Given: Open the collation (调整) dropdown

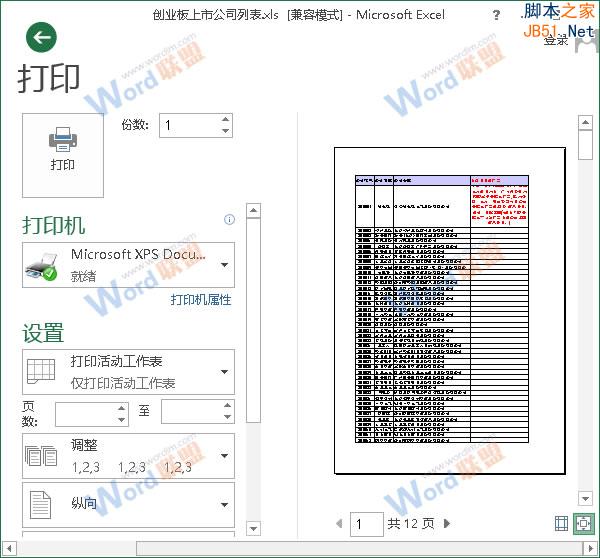Looking at the screenshot, I should pyautogui.click(x=129, y=456).
